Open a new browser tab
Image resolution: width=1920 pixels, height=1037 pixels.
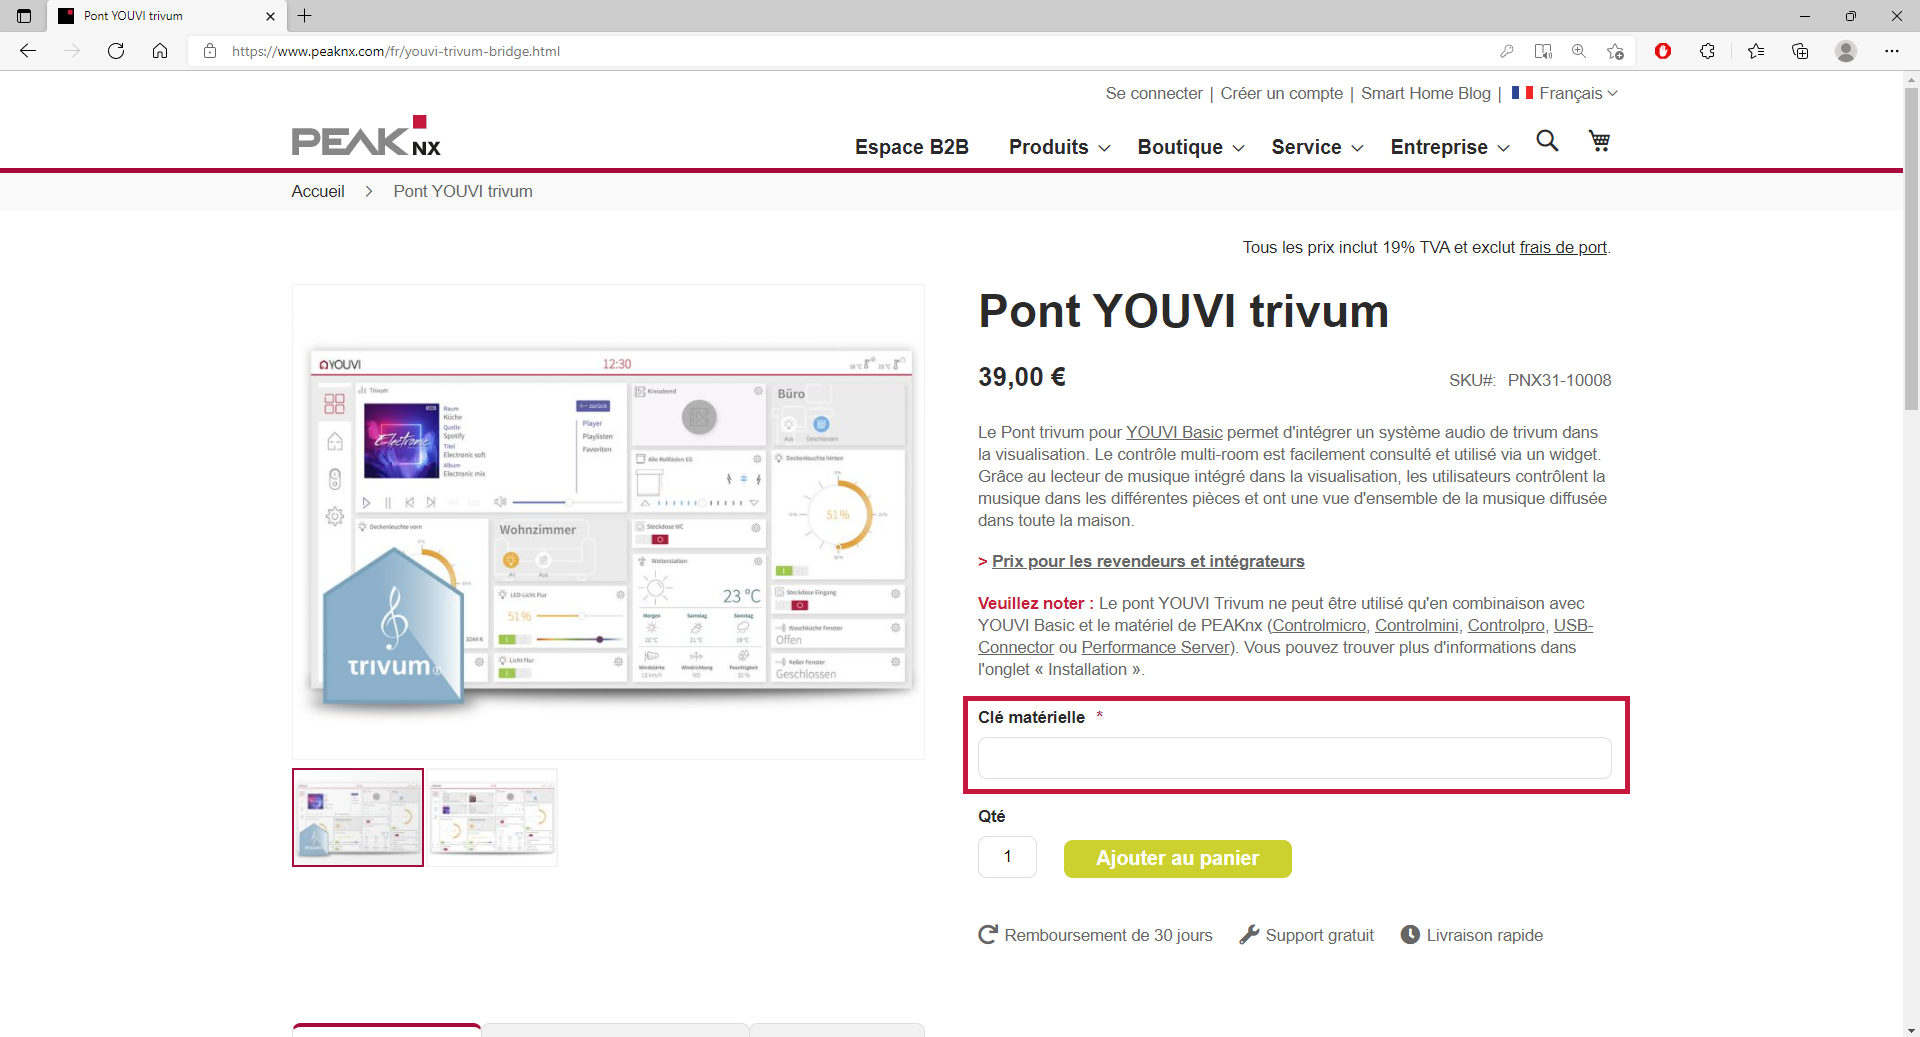coord(305,16)
